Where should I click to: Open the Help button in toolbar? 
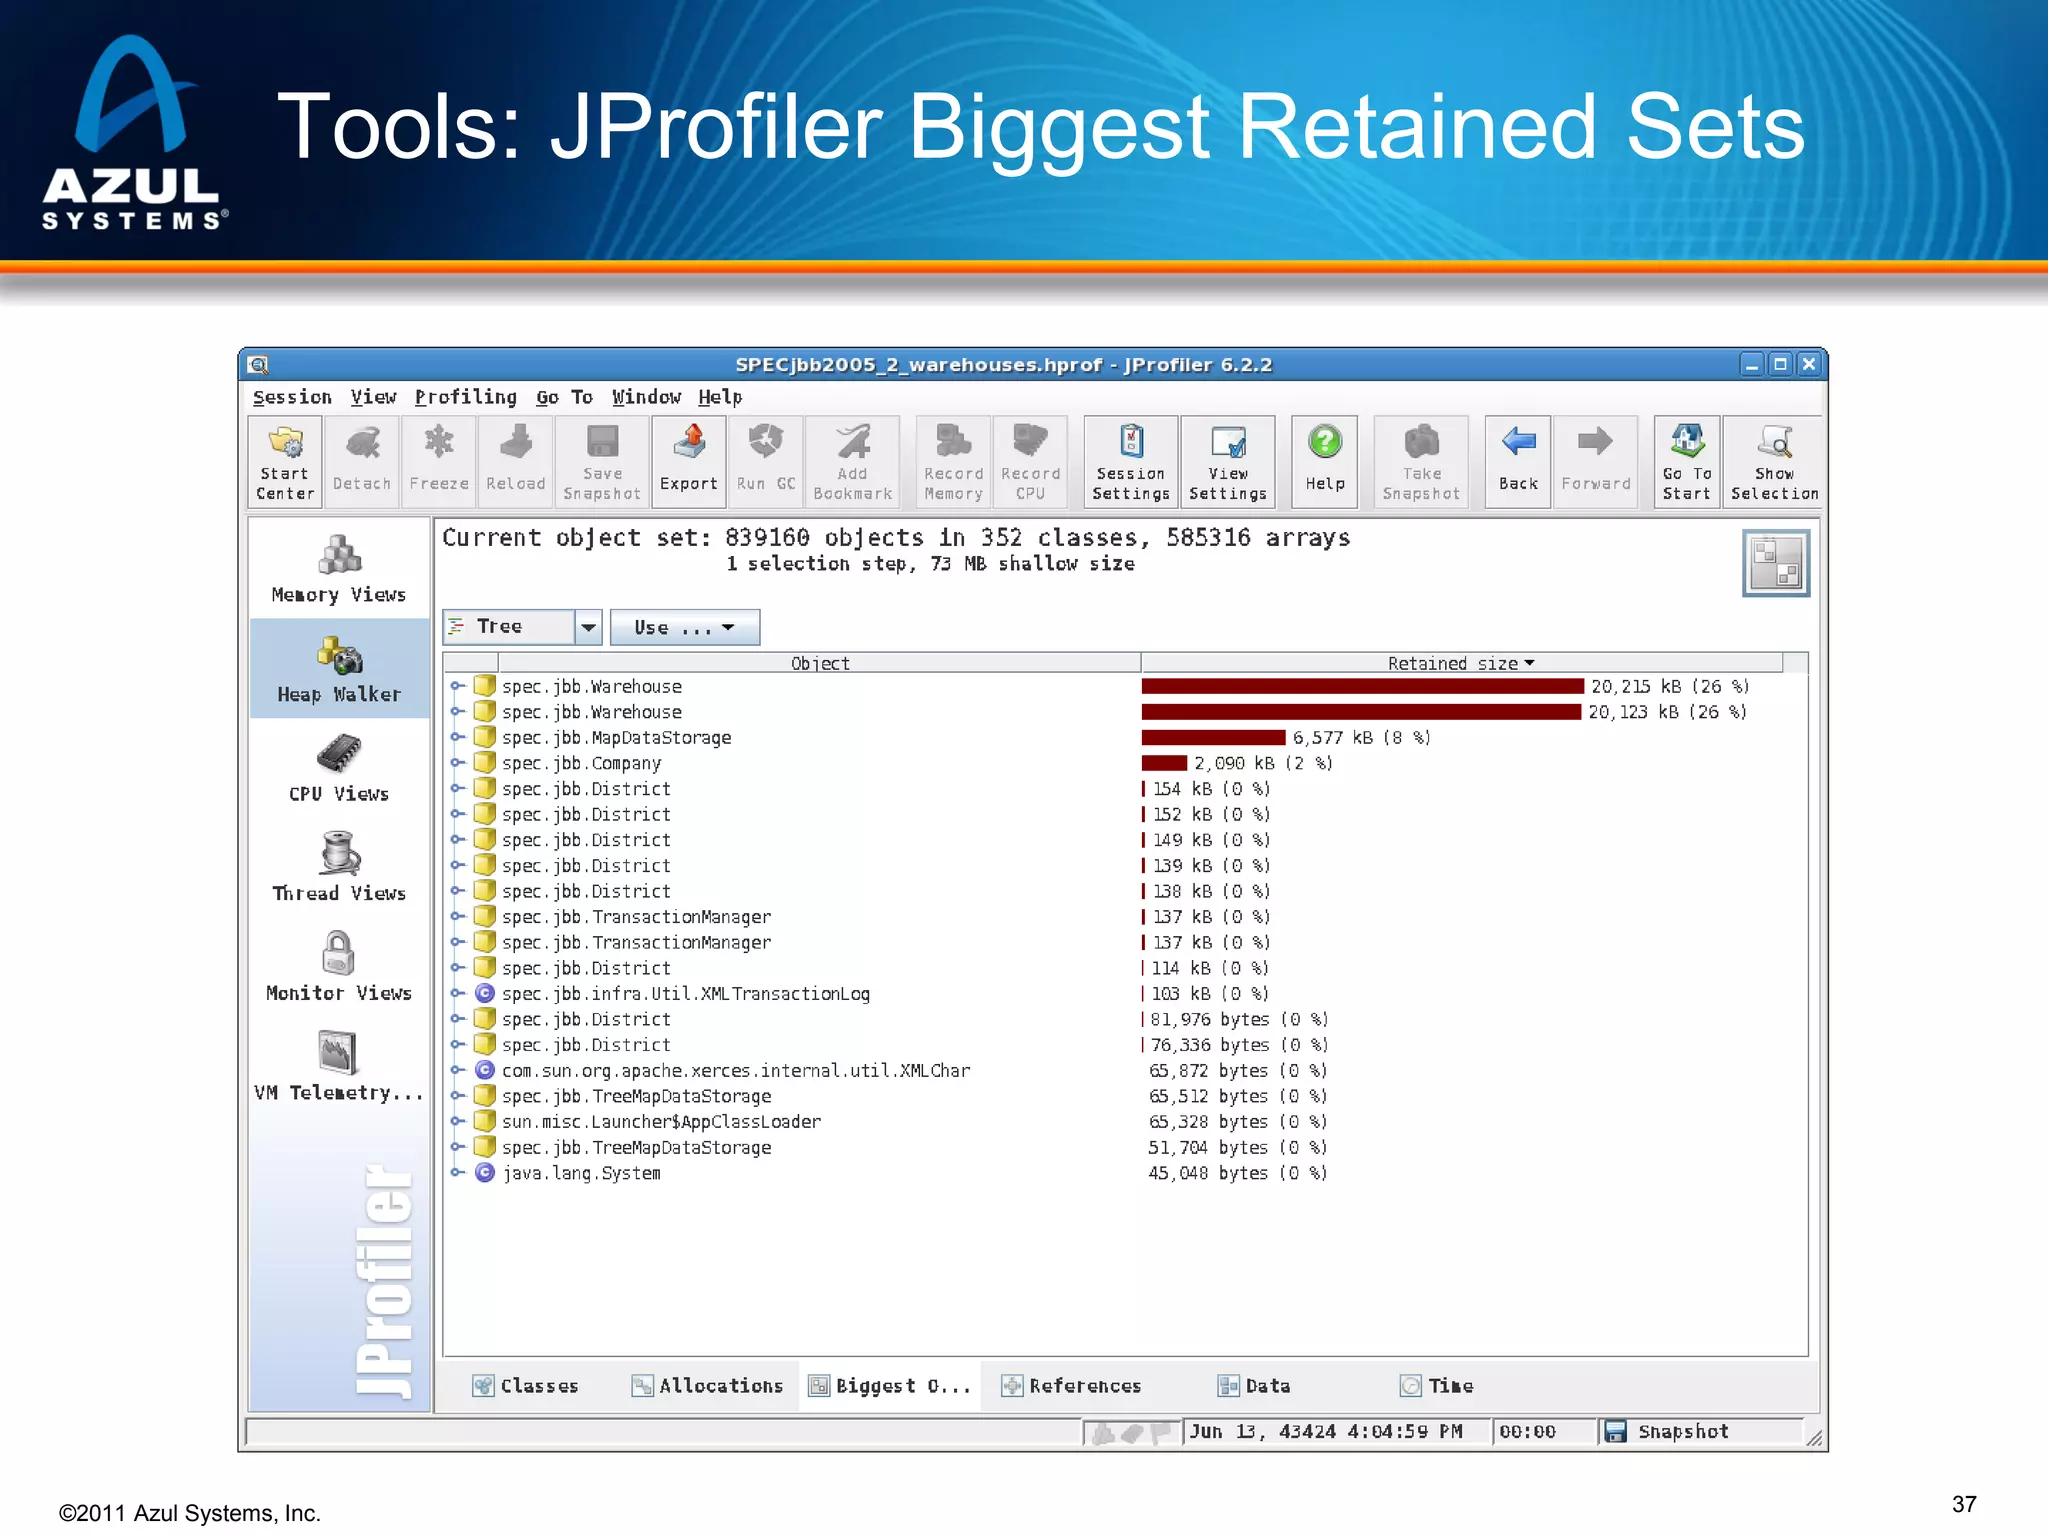(1325, 463)
